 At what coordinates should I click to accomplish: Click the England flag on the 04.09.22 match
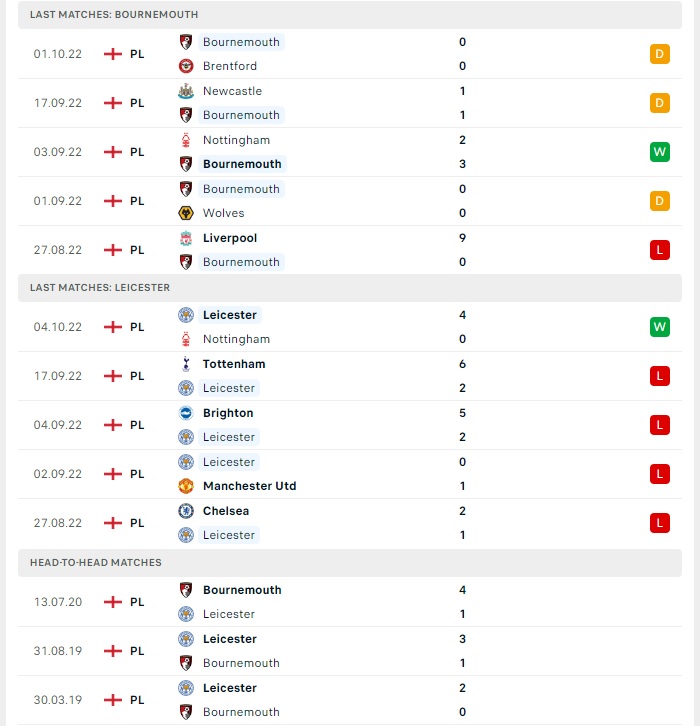112,425
